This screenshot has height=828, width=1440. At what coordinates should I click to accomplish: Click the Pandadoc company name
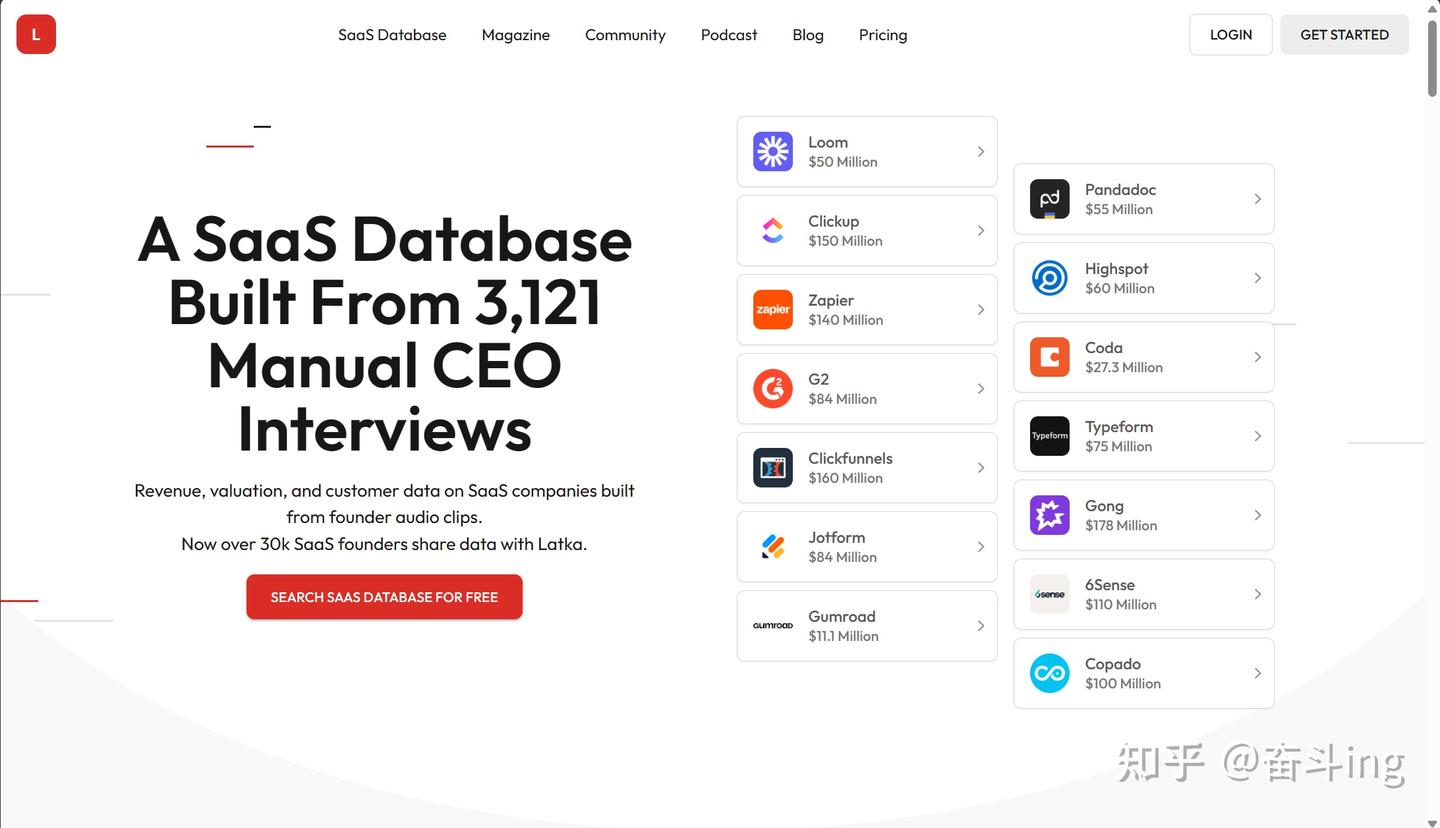click(x=1120, y=190)
